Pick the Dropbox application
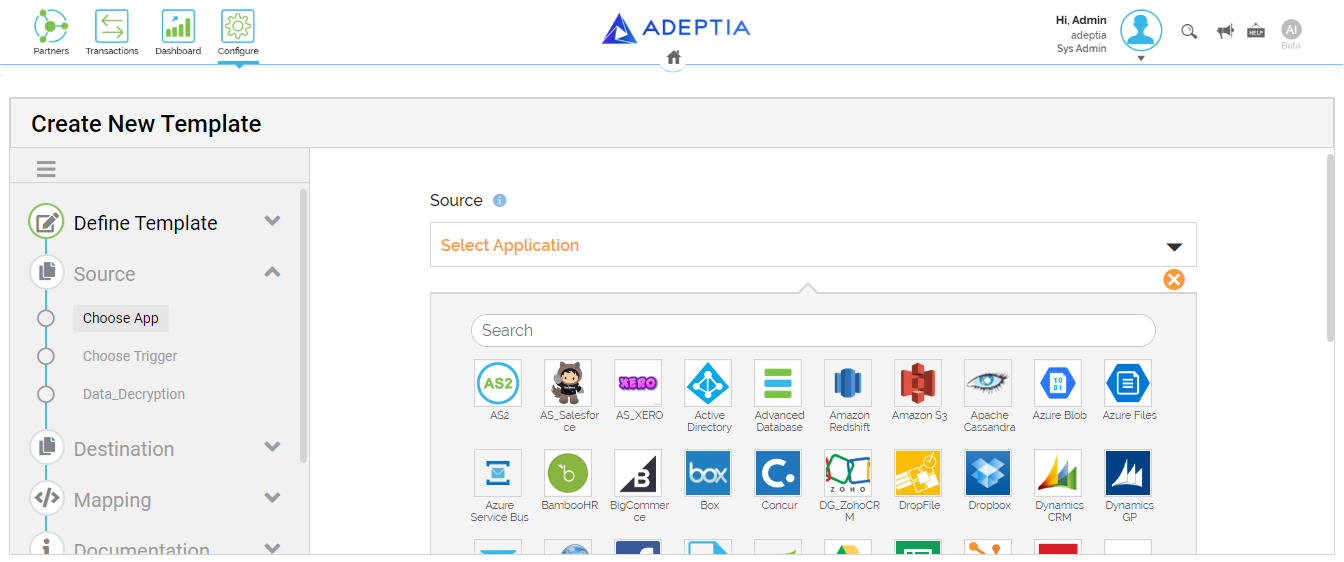The width and height of the screenshot is (1344, 562). click(988, 473)
